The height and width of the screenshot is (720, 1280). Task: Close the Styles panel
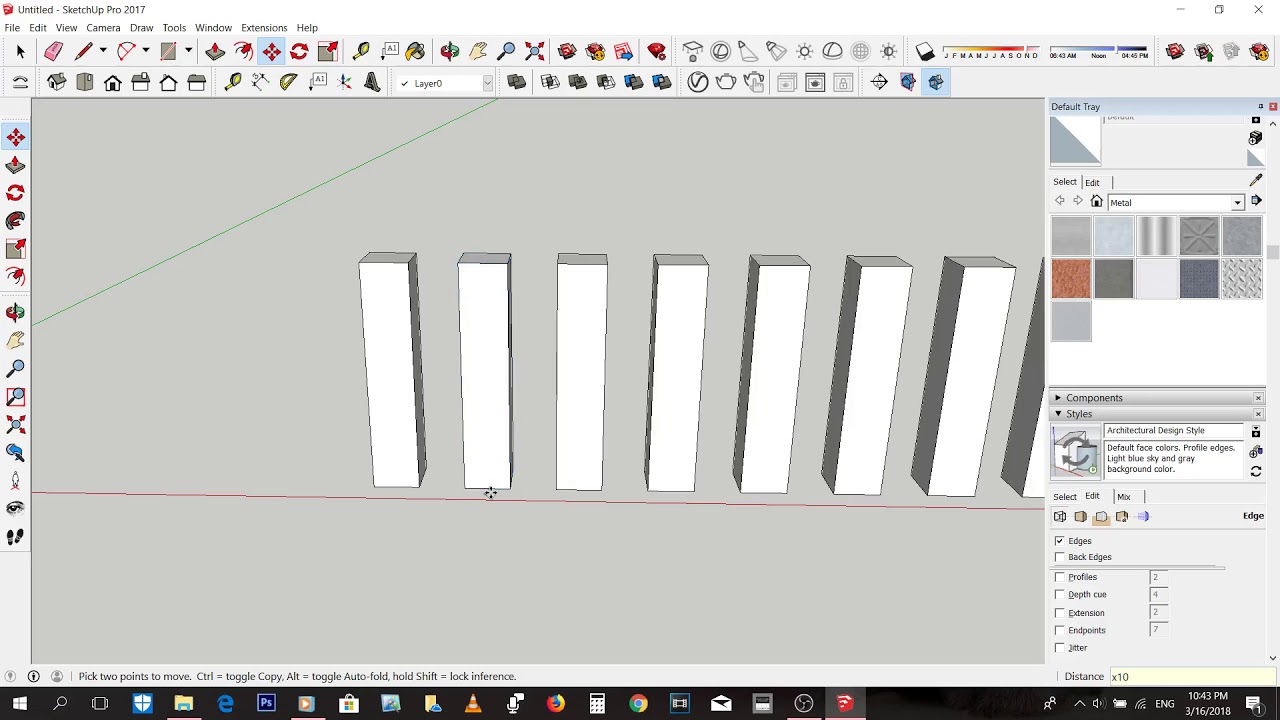coord(1258,414)
